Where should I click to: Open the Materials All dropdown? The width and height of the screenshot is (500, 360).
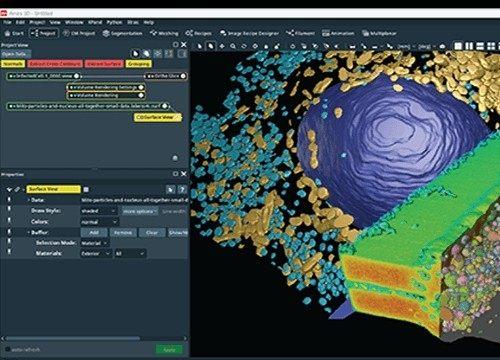point(130,254)
